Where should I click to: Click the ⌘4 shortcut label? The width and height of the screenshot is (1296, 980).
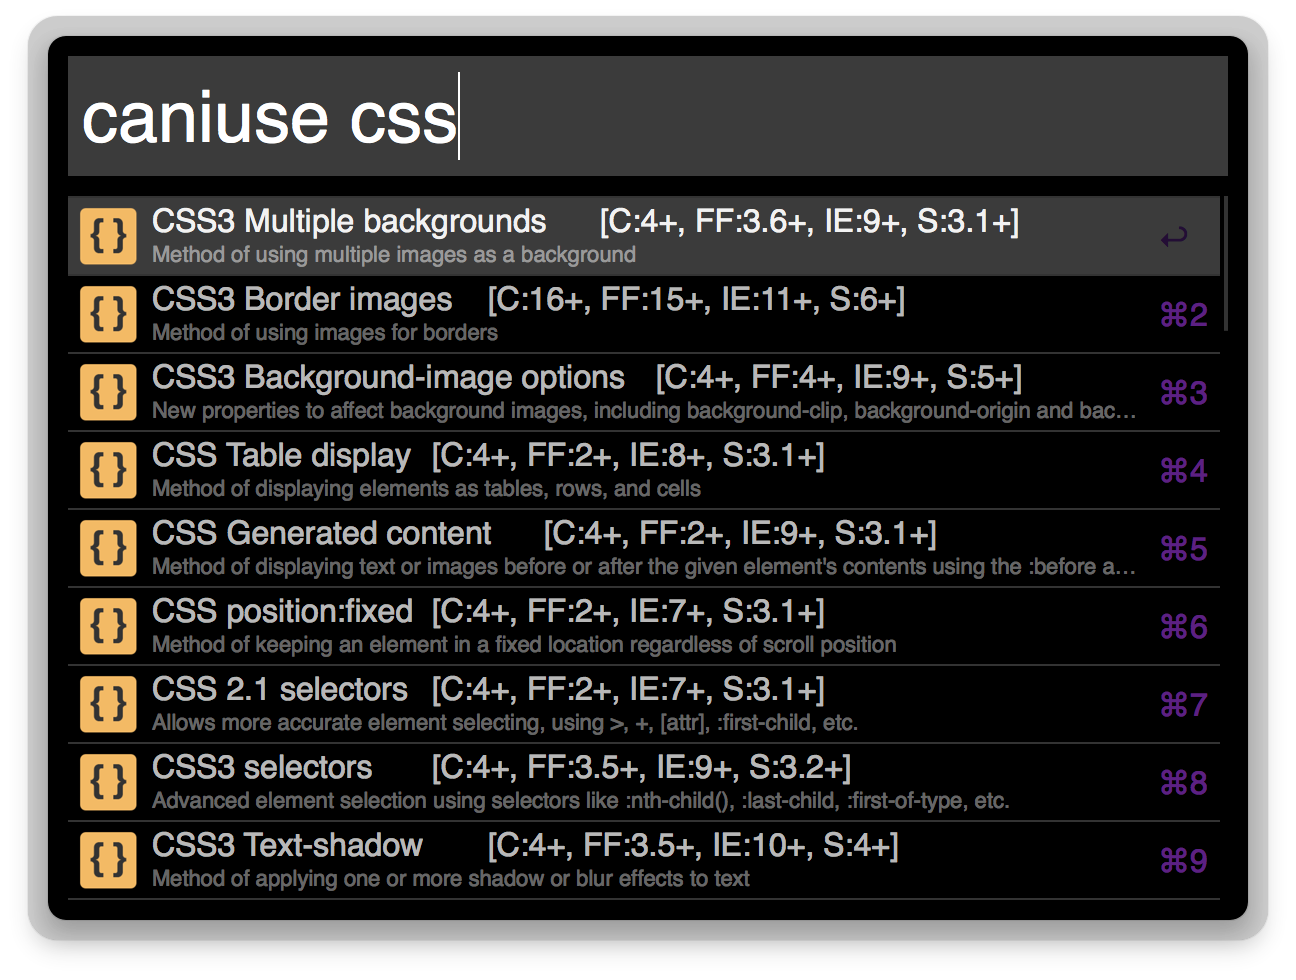(x=1184, y=470)
